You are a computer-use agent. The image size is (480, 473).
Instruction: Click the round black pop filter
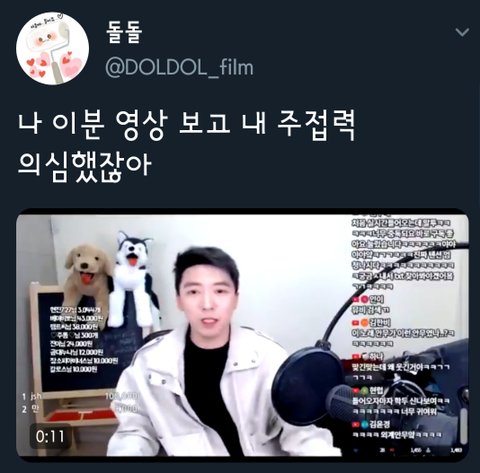306,385
